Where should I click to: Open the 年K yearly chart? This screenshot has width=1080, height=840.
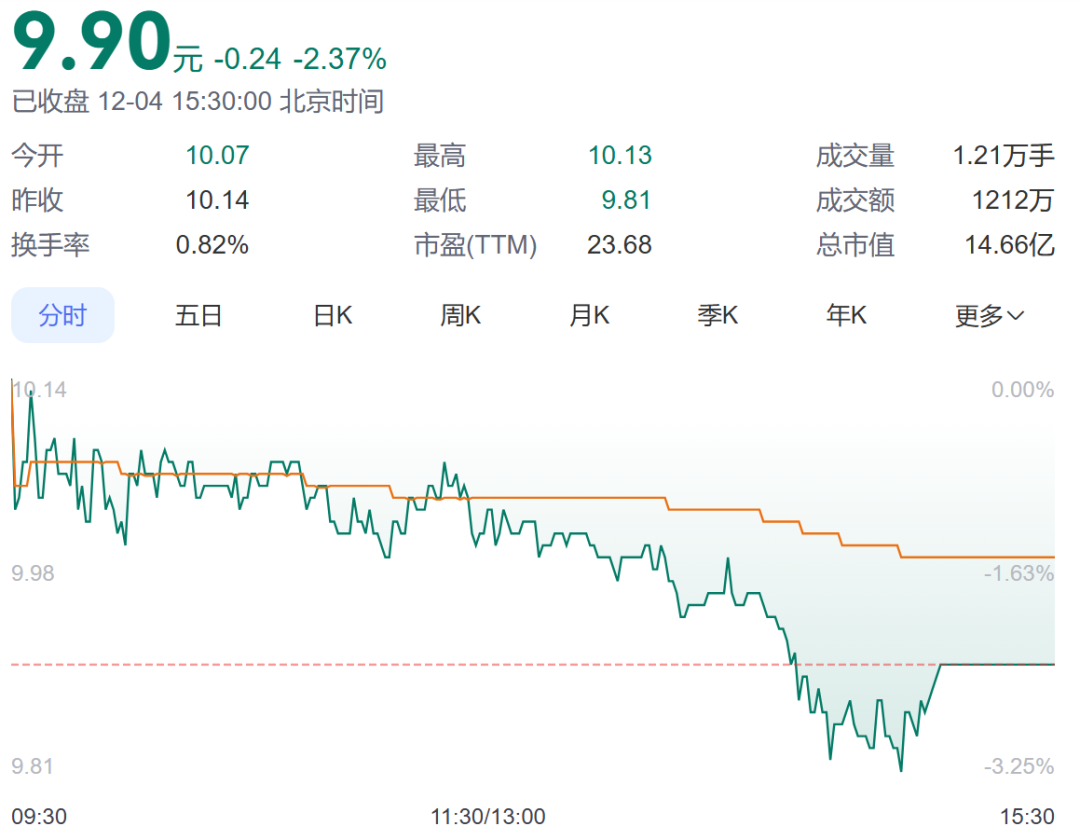pos(846,316)
